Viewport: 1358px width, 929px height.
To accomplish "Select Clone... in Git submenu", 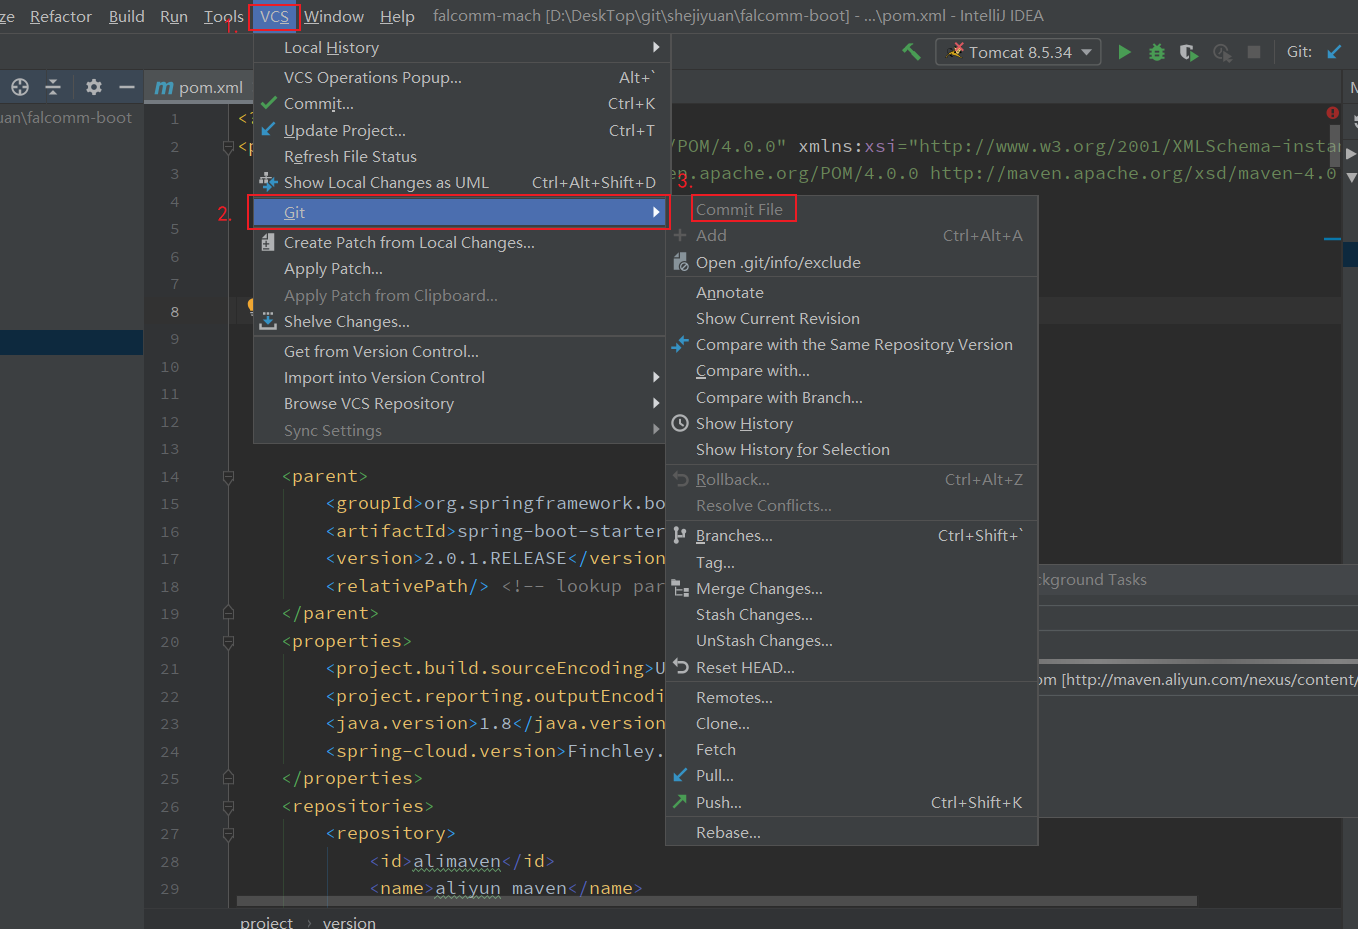I will (852, 723).
